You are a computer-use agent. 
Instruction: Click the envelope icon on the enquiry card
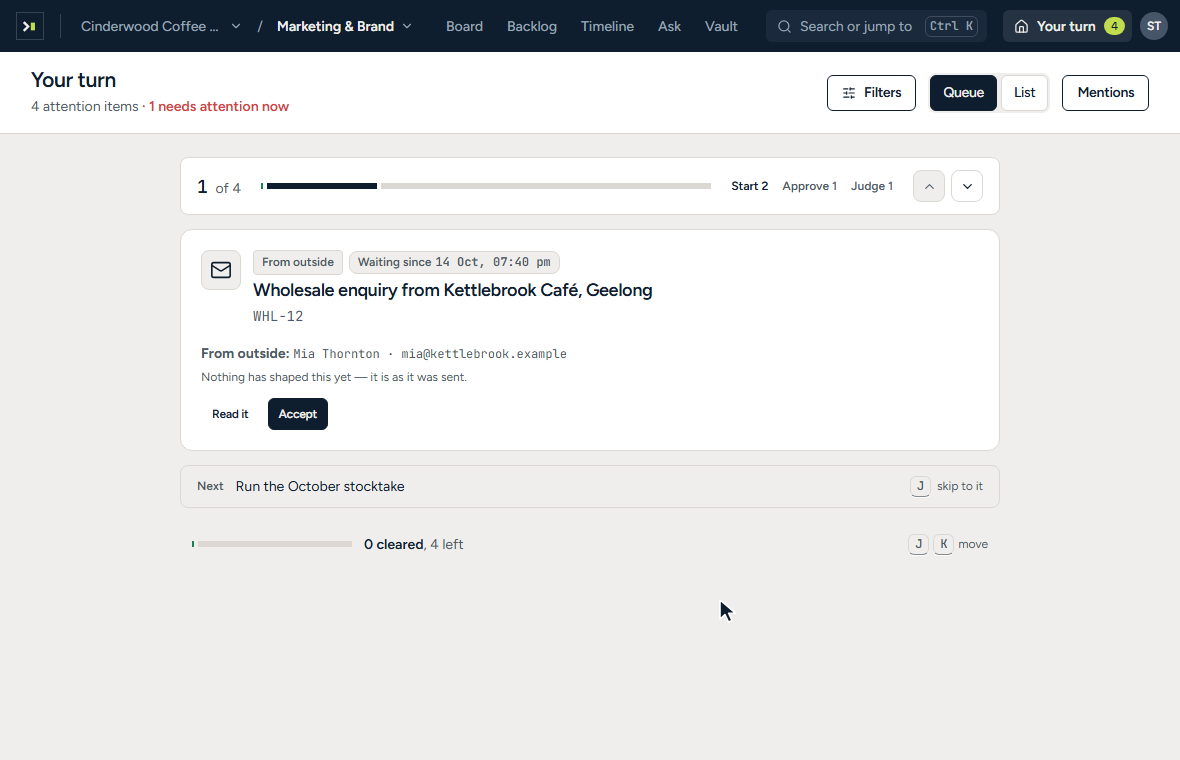[220, 270]
